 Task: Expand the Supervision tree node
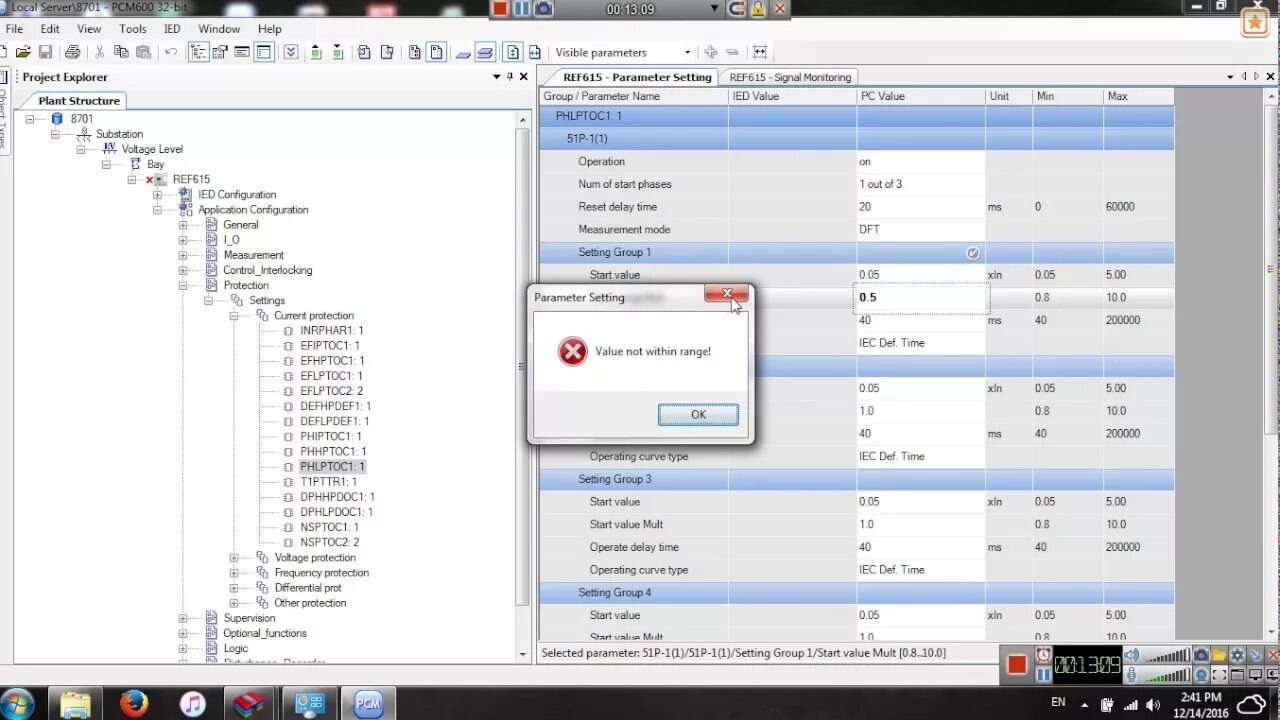click(183, 618)
